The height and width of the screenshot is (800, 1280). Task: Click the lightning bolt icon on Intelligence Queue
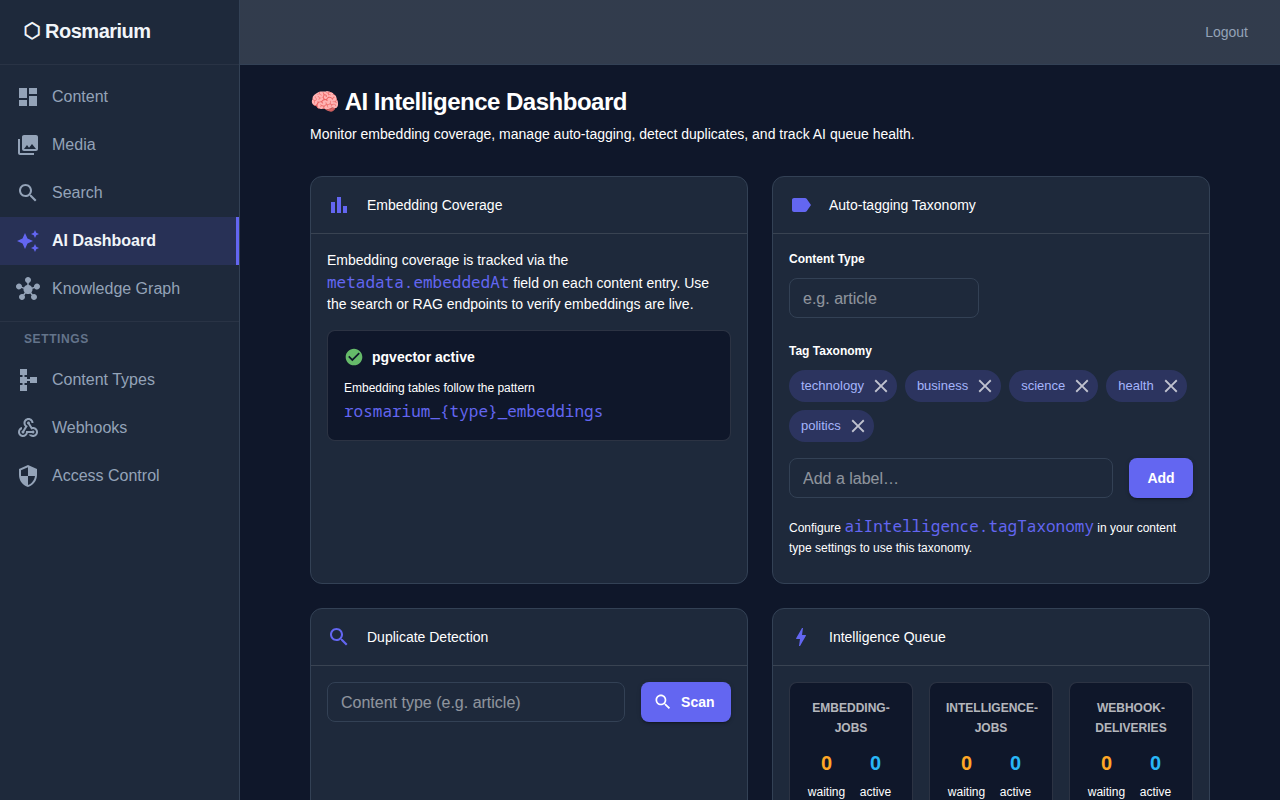pyautogui.click(x=801, y=637)
